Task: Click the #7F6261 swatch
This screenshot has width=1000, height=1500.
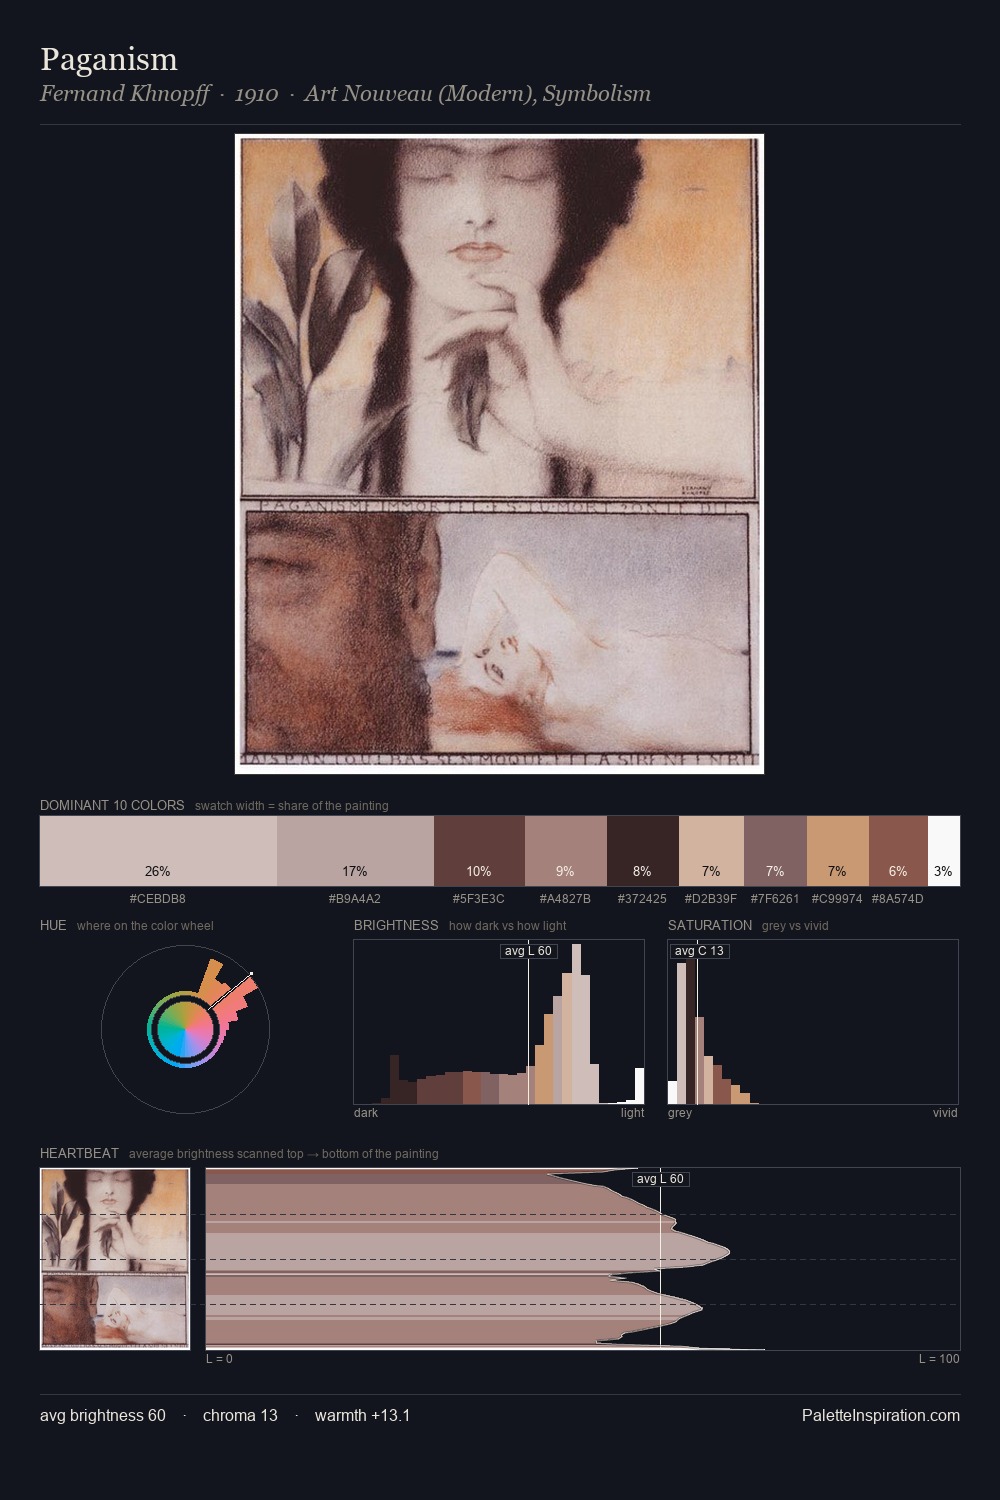Action: click(x=775, y=851)
